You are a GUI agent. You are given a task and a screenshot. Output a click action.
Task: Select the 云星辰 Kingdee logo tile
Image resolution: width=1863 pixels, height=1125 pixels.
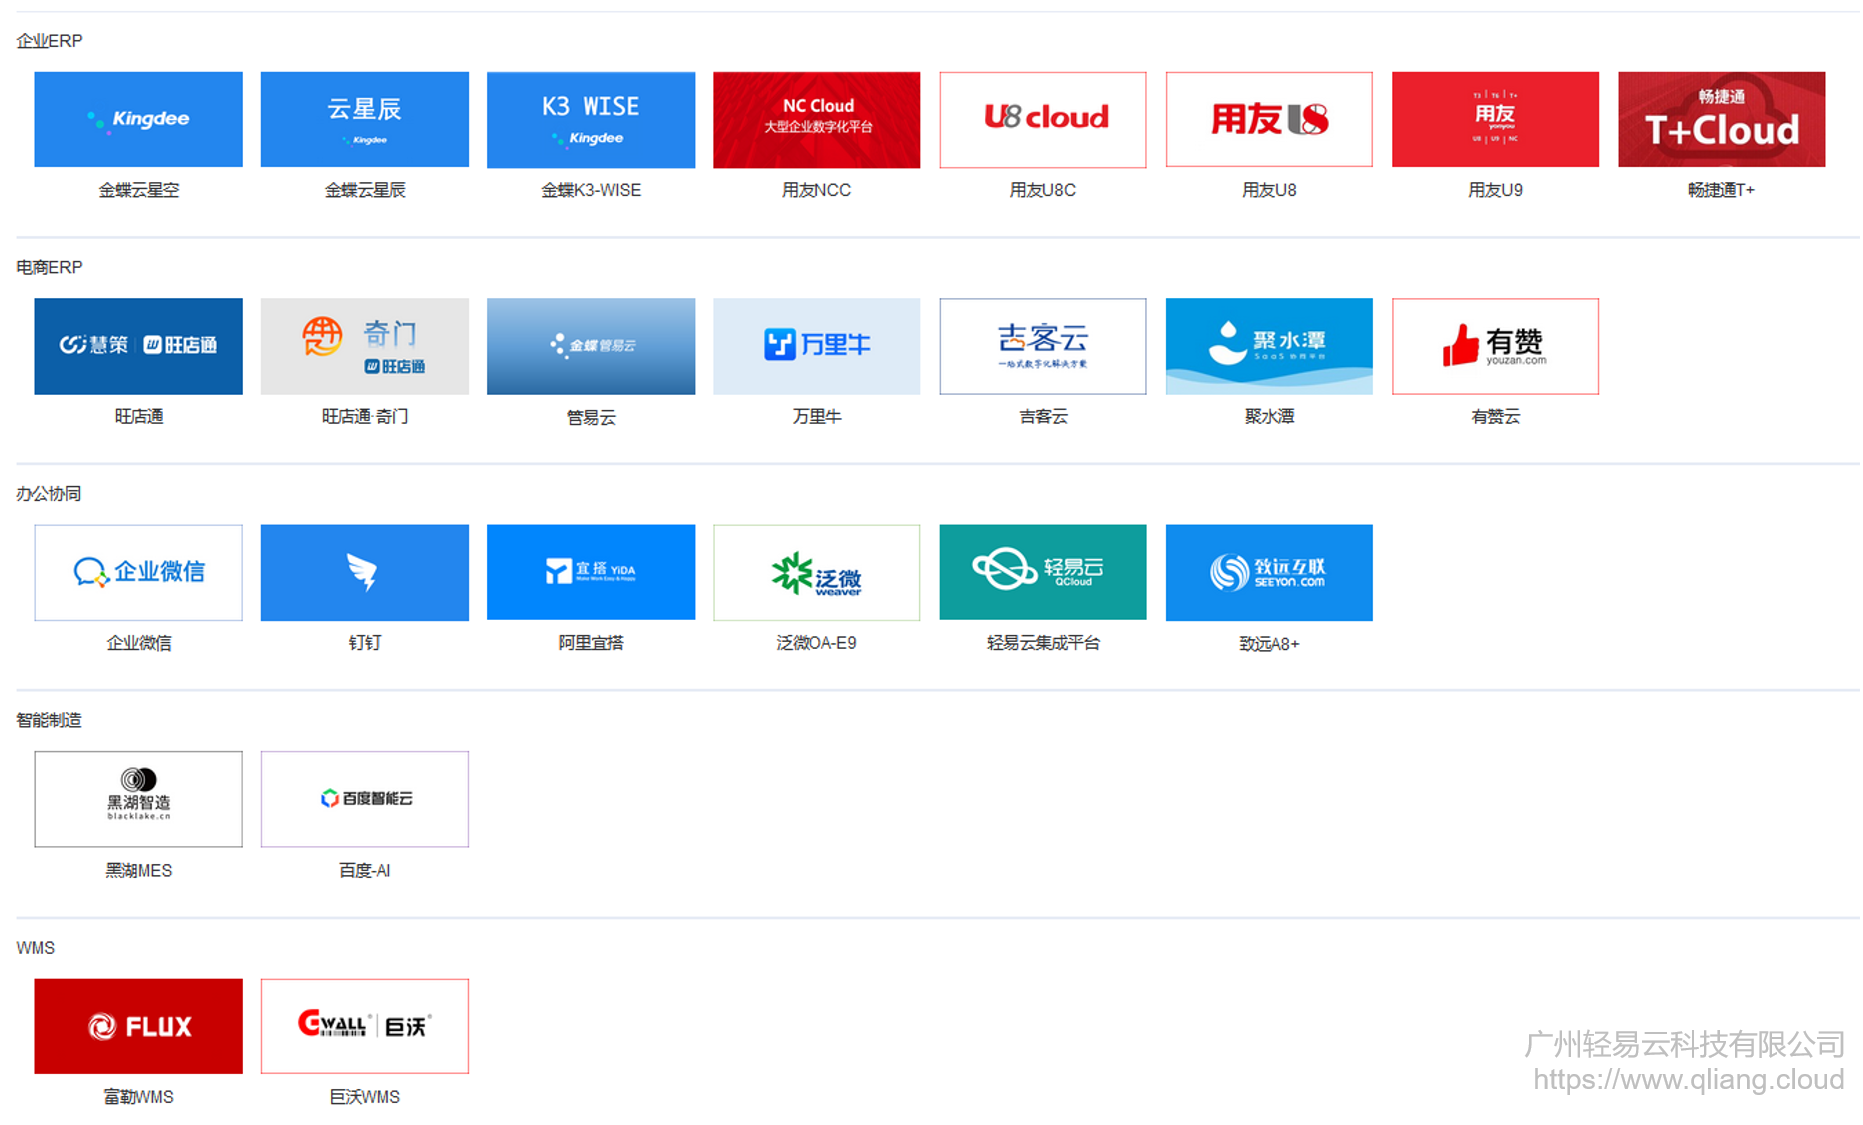365,119
